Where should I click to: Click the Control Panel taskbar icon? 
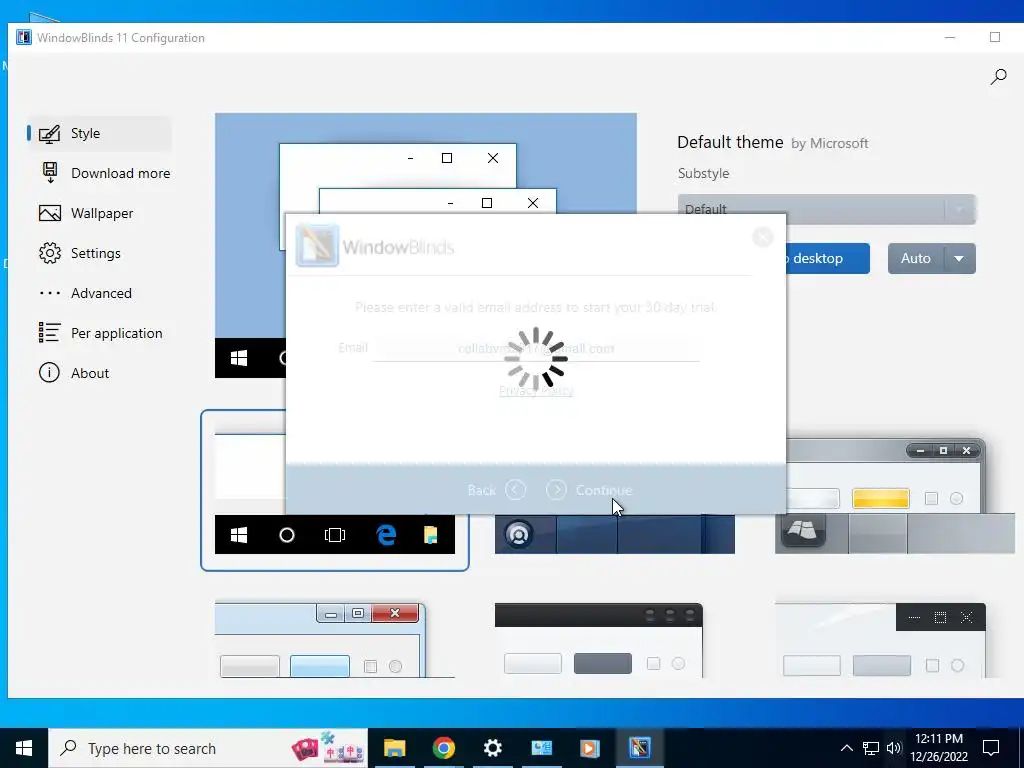tap(541, 748)
